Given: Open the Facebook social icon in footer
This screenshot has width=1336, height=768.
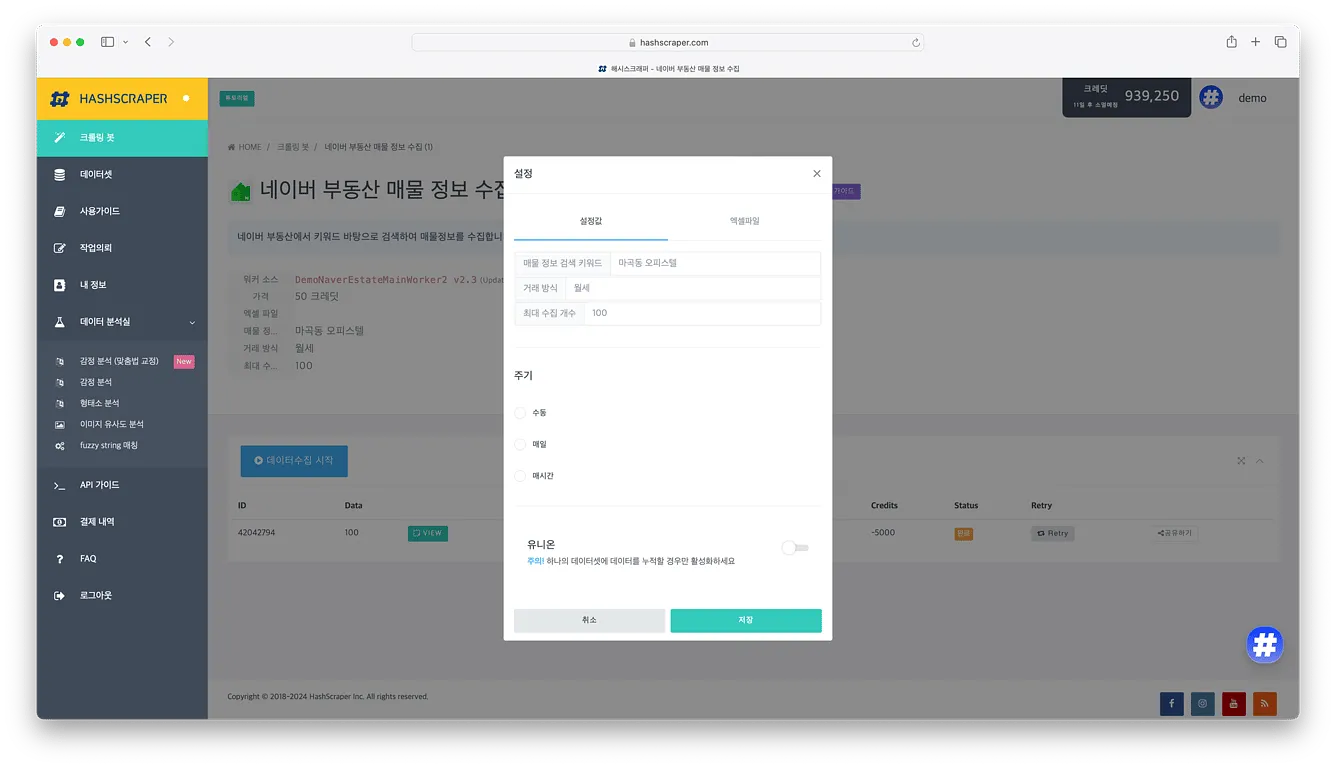Looking at the screenshot, I should 1171,703.
